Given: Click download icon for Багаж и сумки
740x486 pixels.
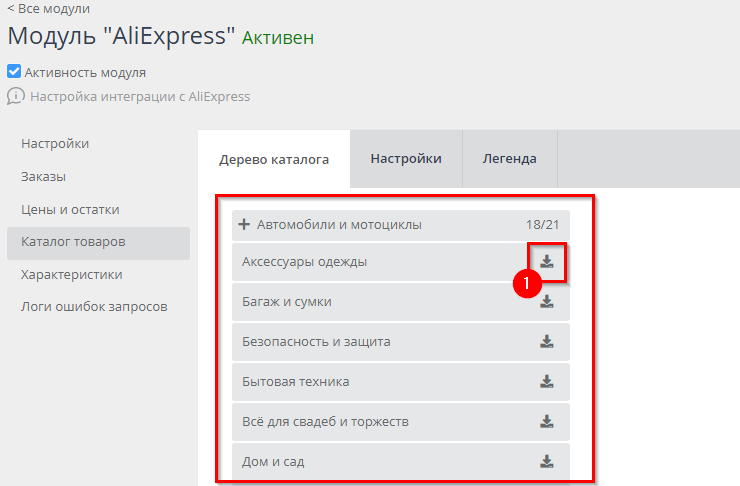Looking at the screenshot, I should (547, 302).
